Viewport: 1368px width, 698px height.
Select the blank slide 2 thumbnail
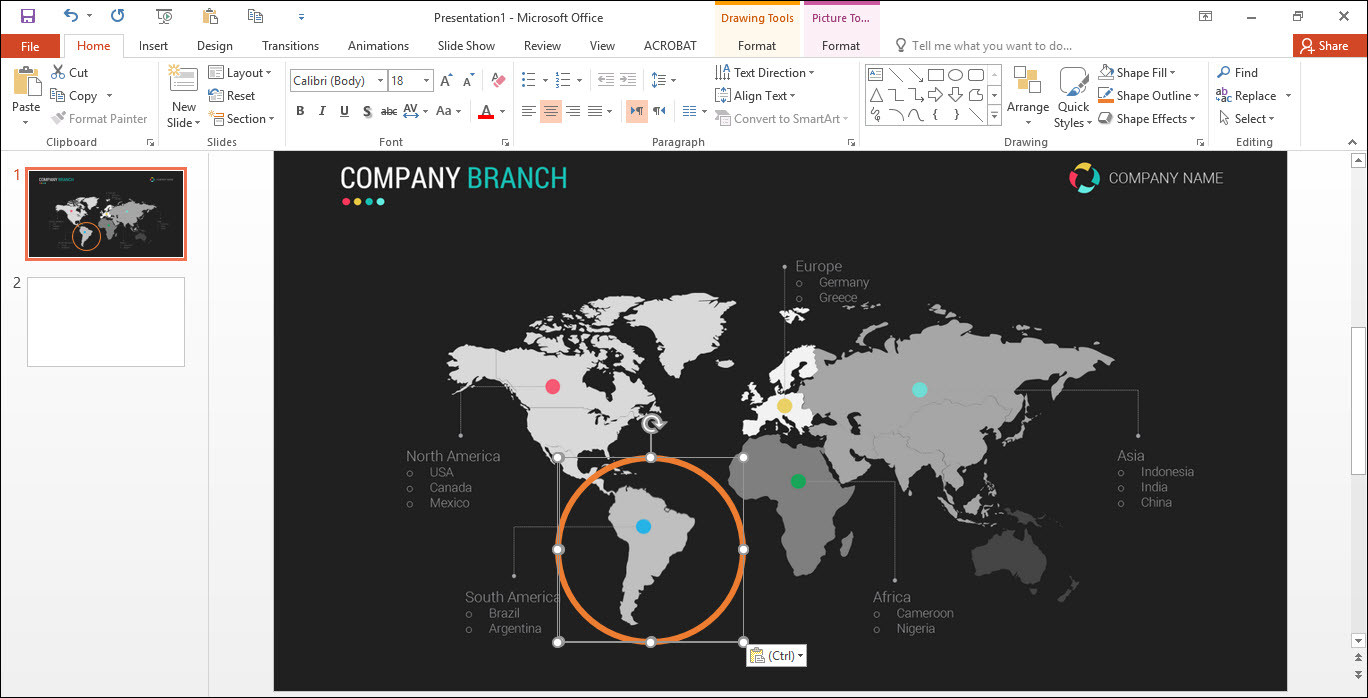click(x=106, y=322)
